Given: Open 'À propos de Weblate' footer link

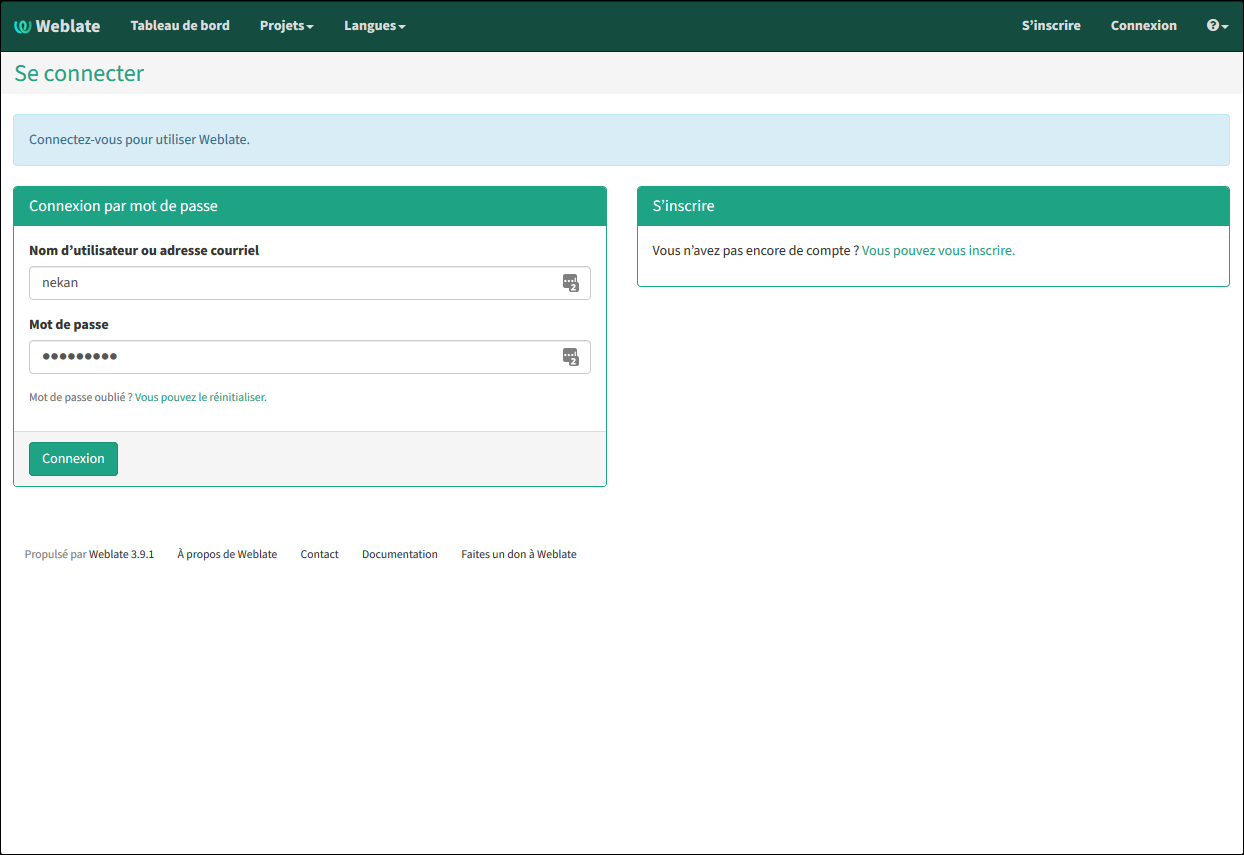Looking at the screenshot, I should 227,554.
